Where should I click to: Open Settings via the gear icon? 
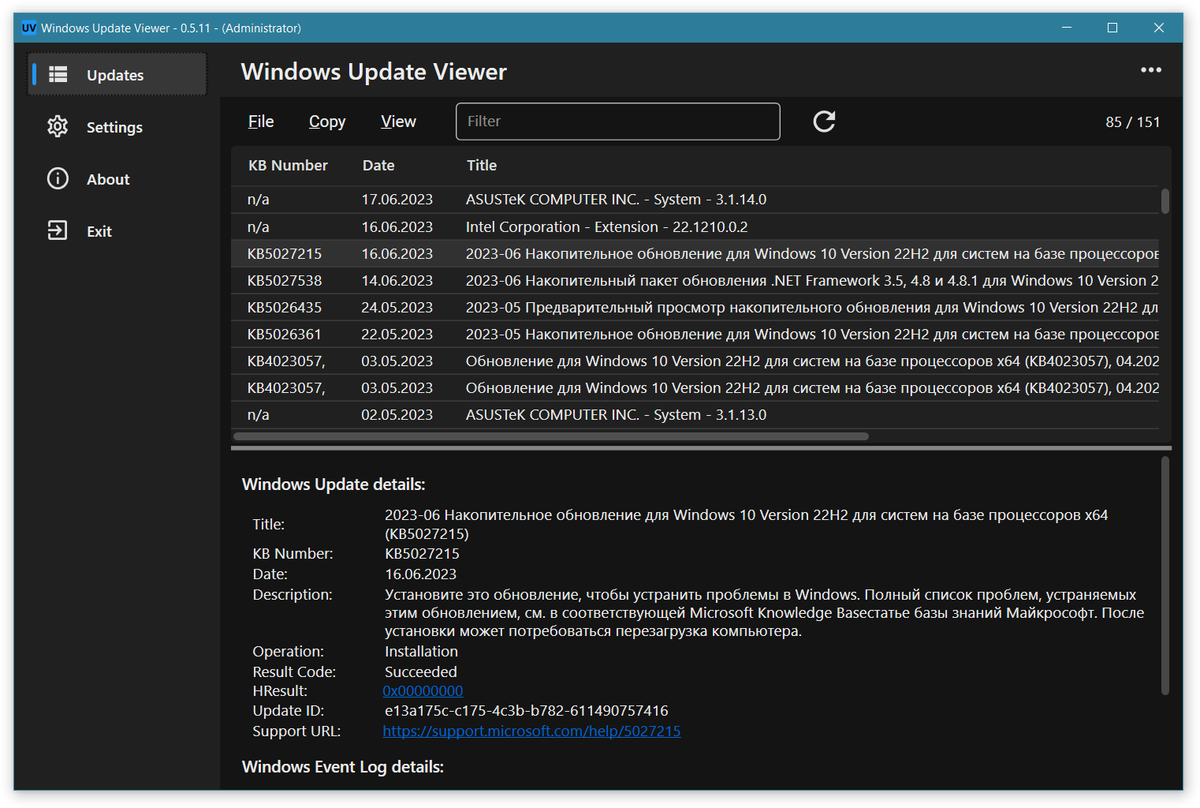click(x=57, y=127)
